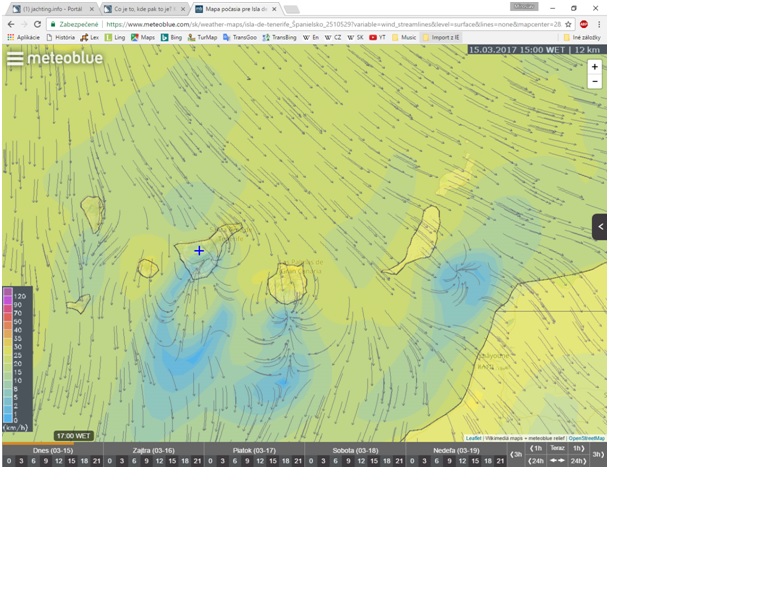Switch to the 'Co je to, kde pak to je?' tab
The width and height of the screenshot is (768, 614).
point(144,9)
